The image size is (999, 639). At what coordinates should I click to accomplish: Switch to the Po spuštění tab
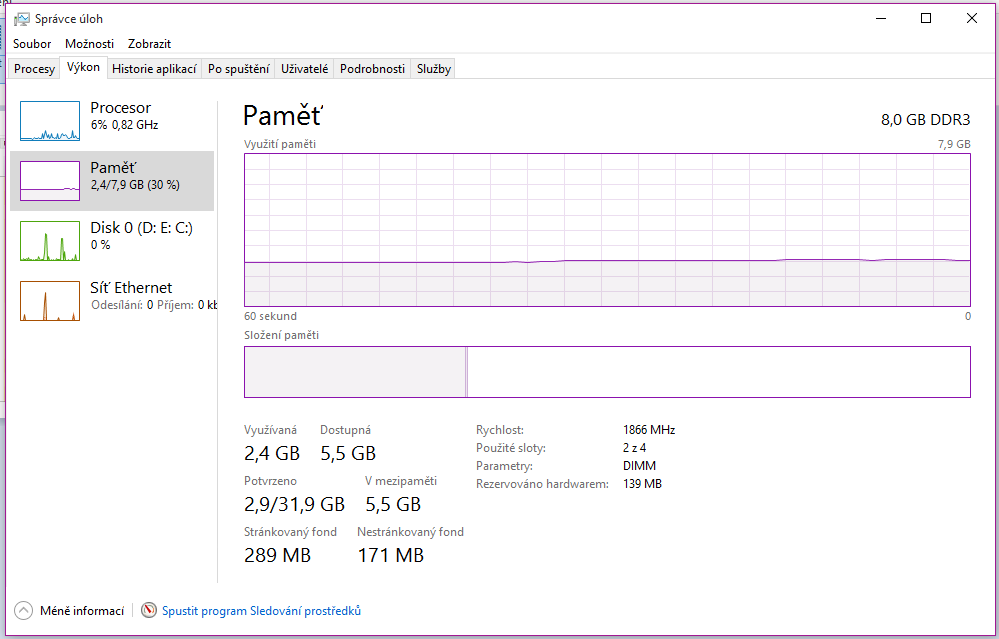[238, 69]
